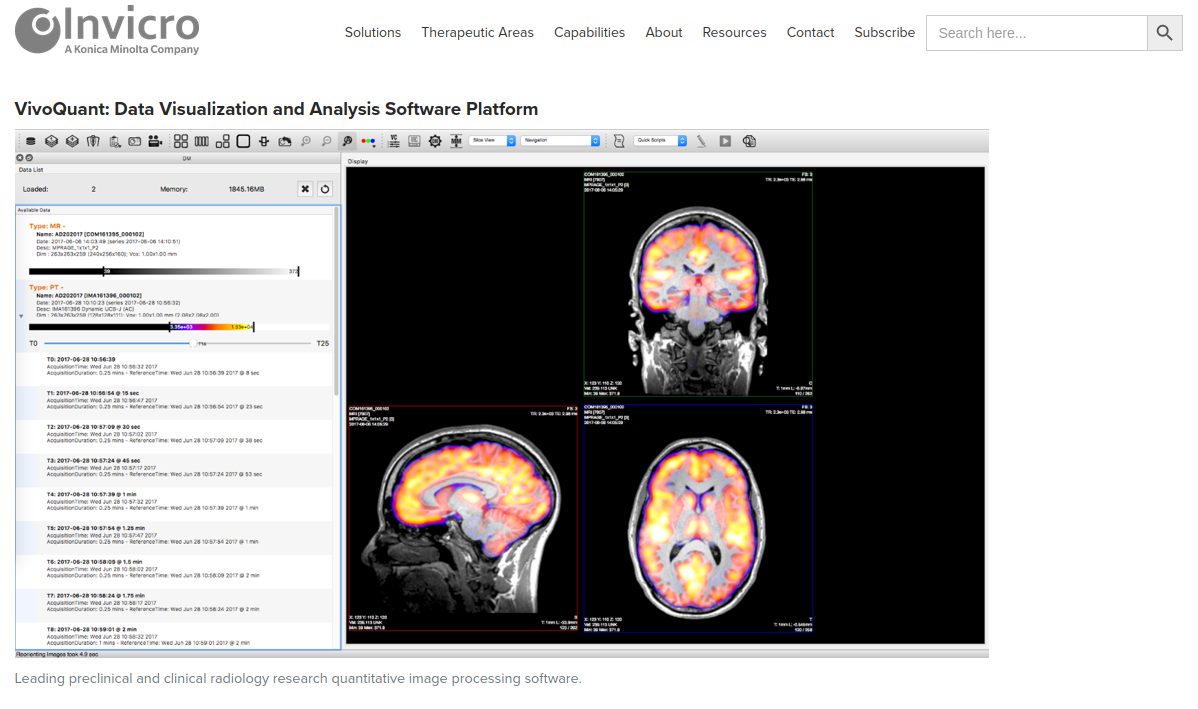Open the Therapeutic Areas menu
Screen dimensions: 1198x709
(x=478, y=32)
